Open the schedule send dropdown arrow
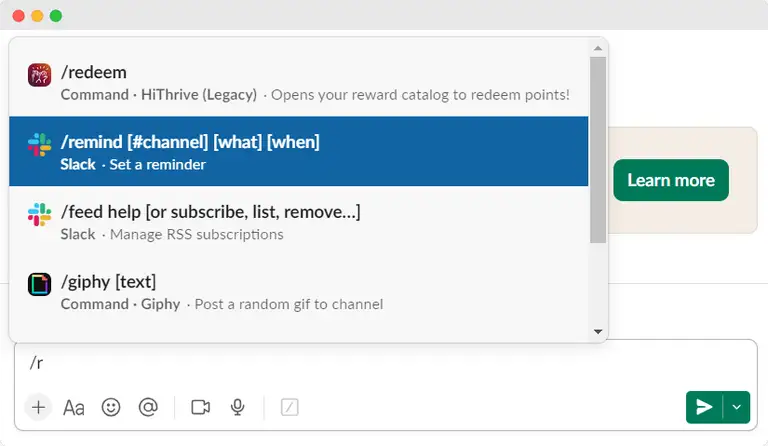 pos(737,407)
